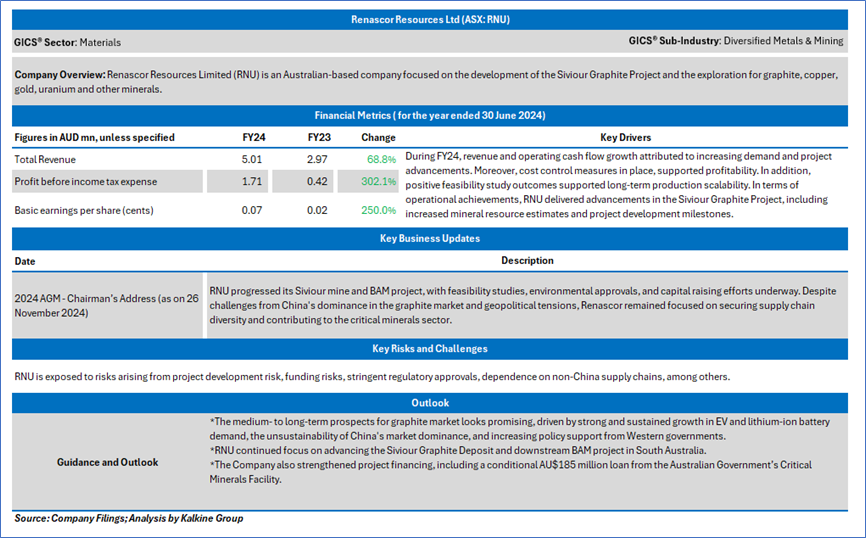The image size is (866, 538).
Task: Click the 68.8% change value
Action: [x=382, y=160]
